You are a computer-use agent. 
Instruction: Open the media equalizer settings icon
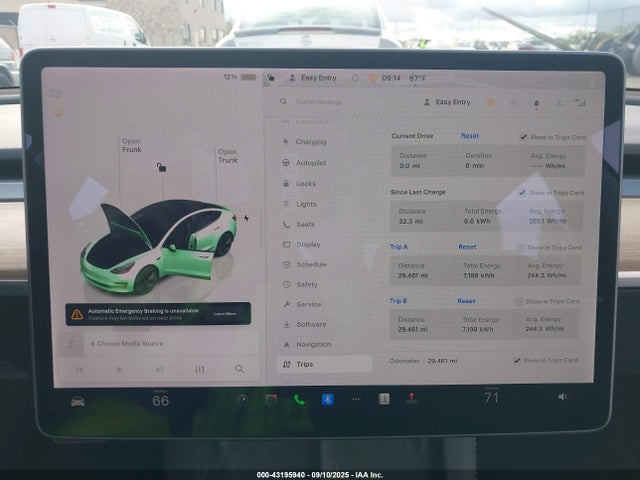pyautogui.click(x=199, y=369)
